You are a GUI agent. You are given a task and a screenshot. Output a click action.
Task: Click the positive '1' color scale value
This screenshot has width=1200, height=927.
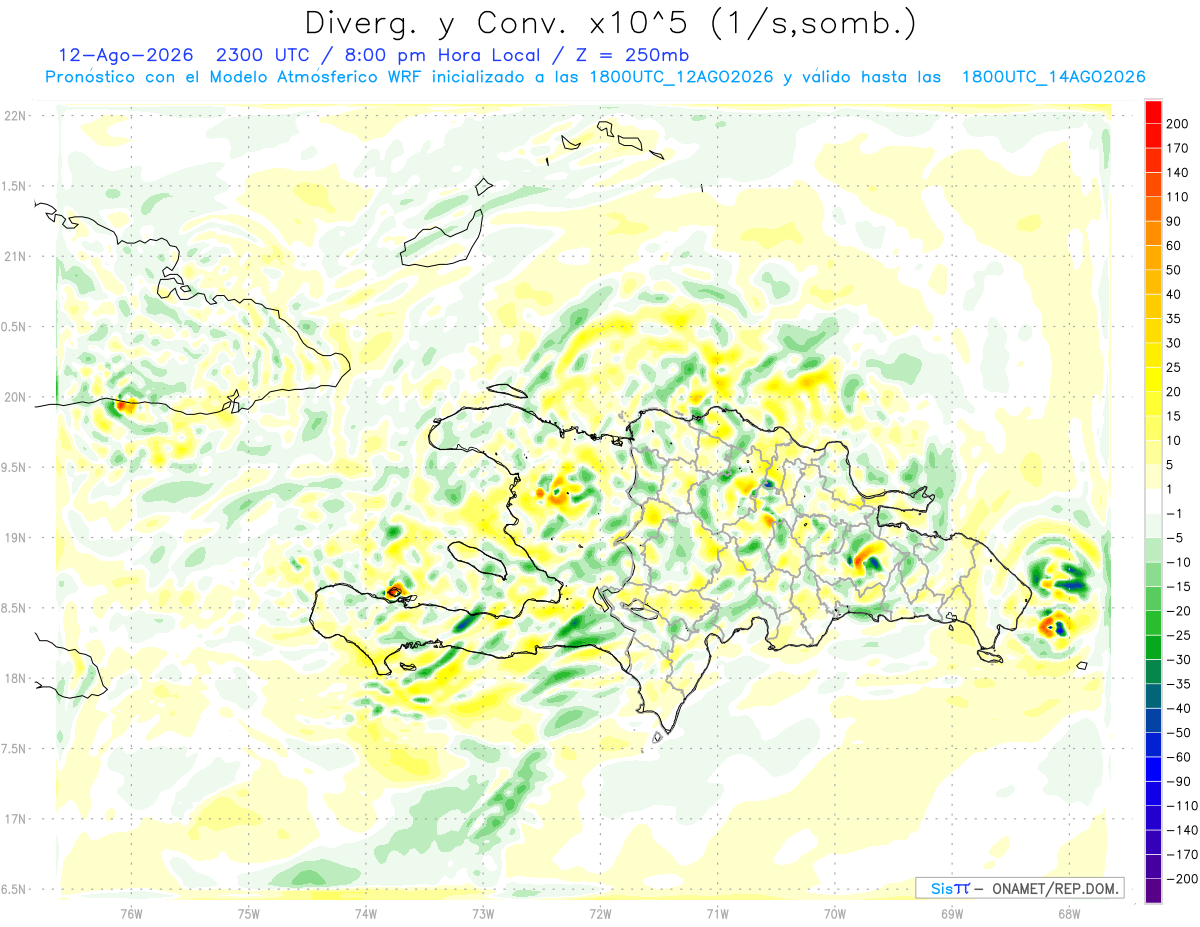[x=1170, y=489]
